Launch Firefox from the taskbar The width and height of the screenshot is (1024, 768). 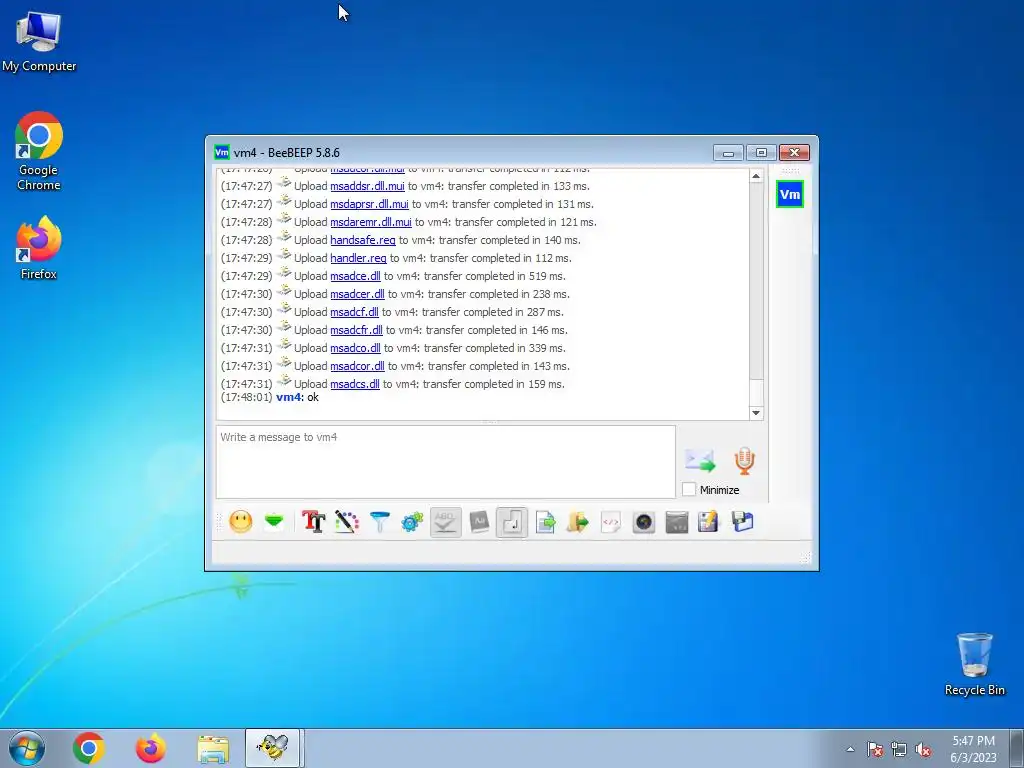click(150, 748)
